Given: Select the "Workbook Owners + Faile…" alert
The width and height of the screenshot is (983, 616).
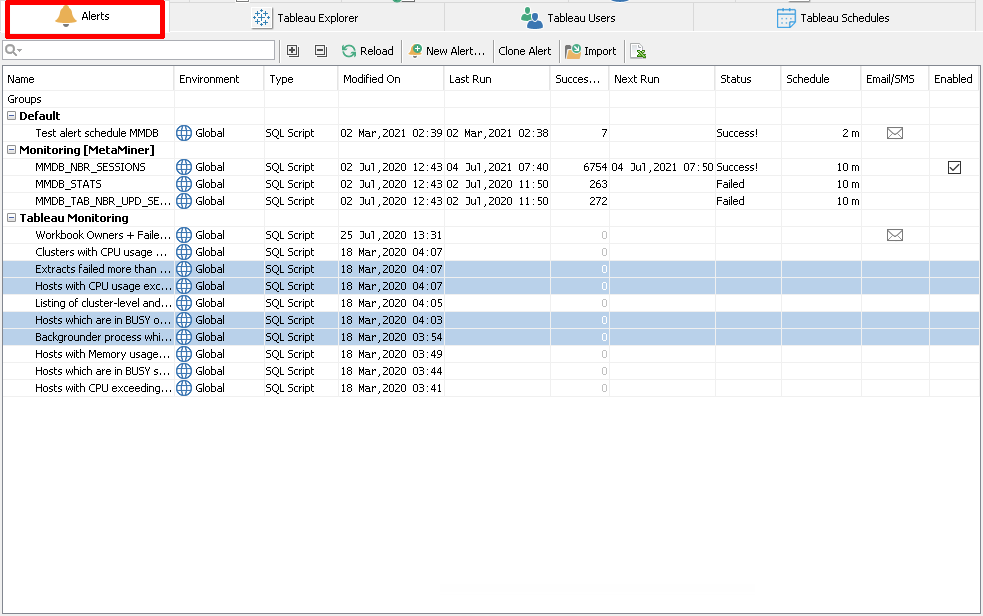Looking at the screenshot, I should (103, 235).
